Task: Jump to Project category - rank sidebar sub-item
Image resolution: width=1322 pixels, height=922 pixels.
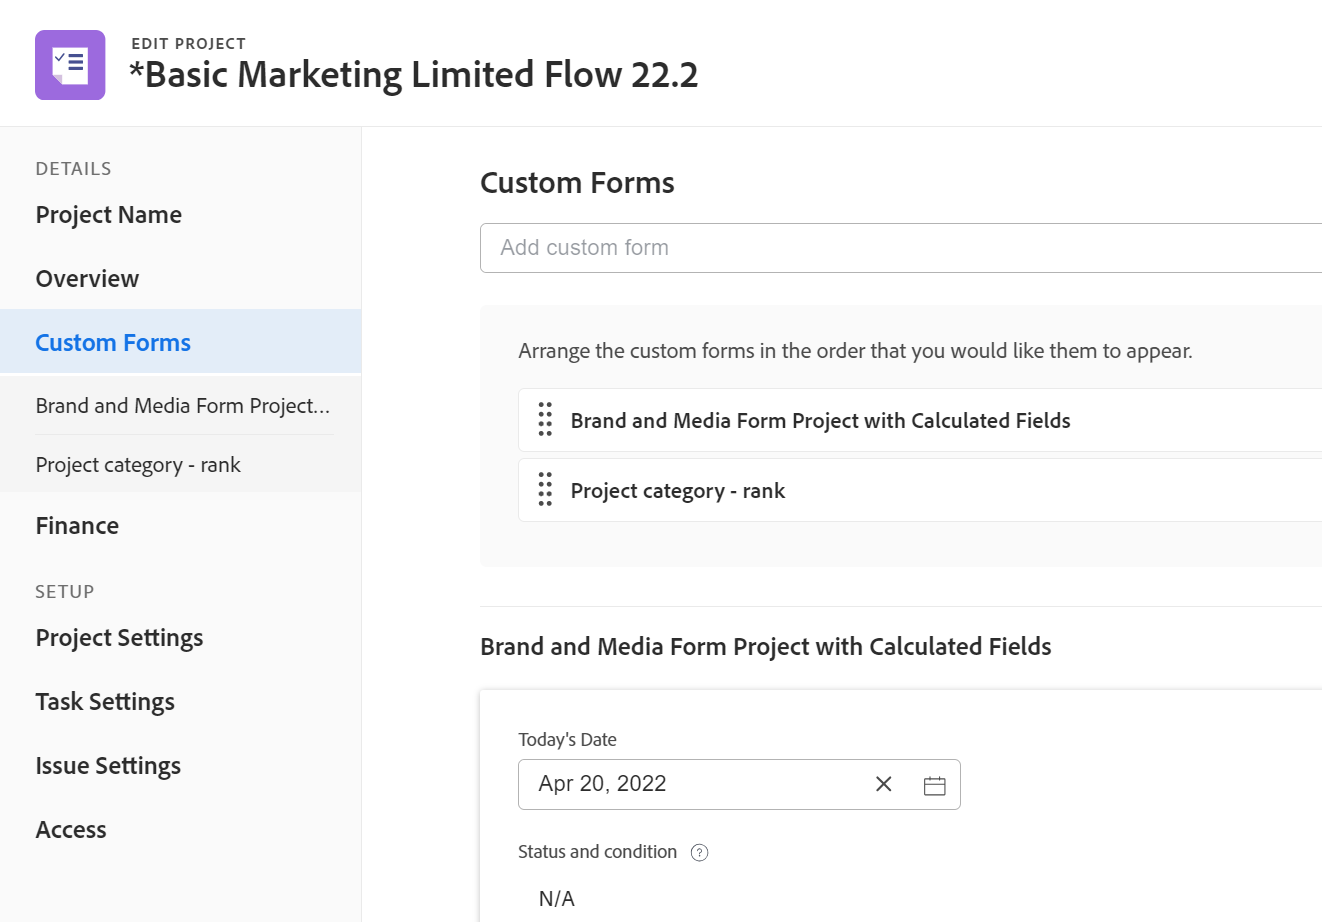Action: (x=138, y=465)
